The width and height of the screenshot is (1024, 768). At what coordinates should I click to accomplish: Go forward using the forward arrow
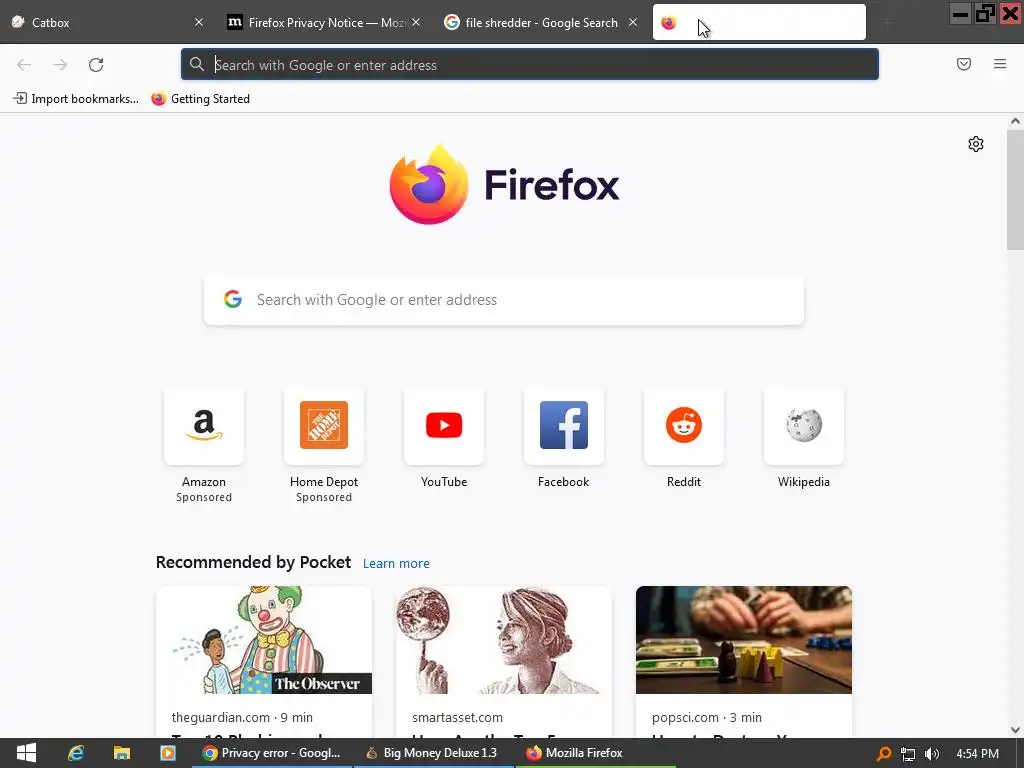click(60, 65)
